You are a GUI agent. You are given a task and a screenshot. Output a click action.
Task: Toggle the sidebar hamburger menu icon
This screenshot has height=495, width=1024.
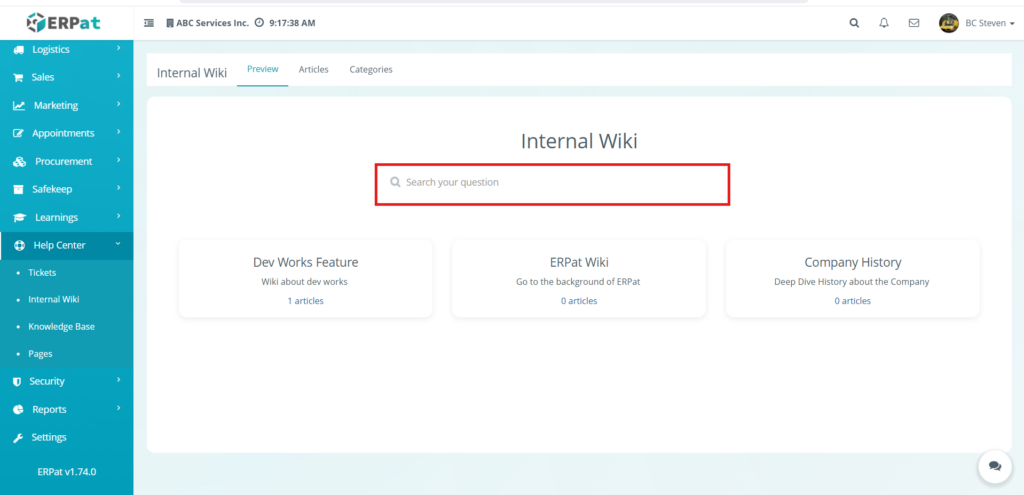(x=149, y=23)
